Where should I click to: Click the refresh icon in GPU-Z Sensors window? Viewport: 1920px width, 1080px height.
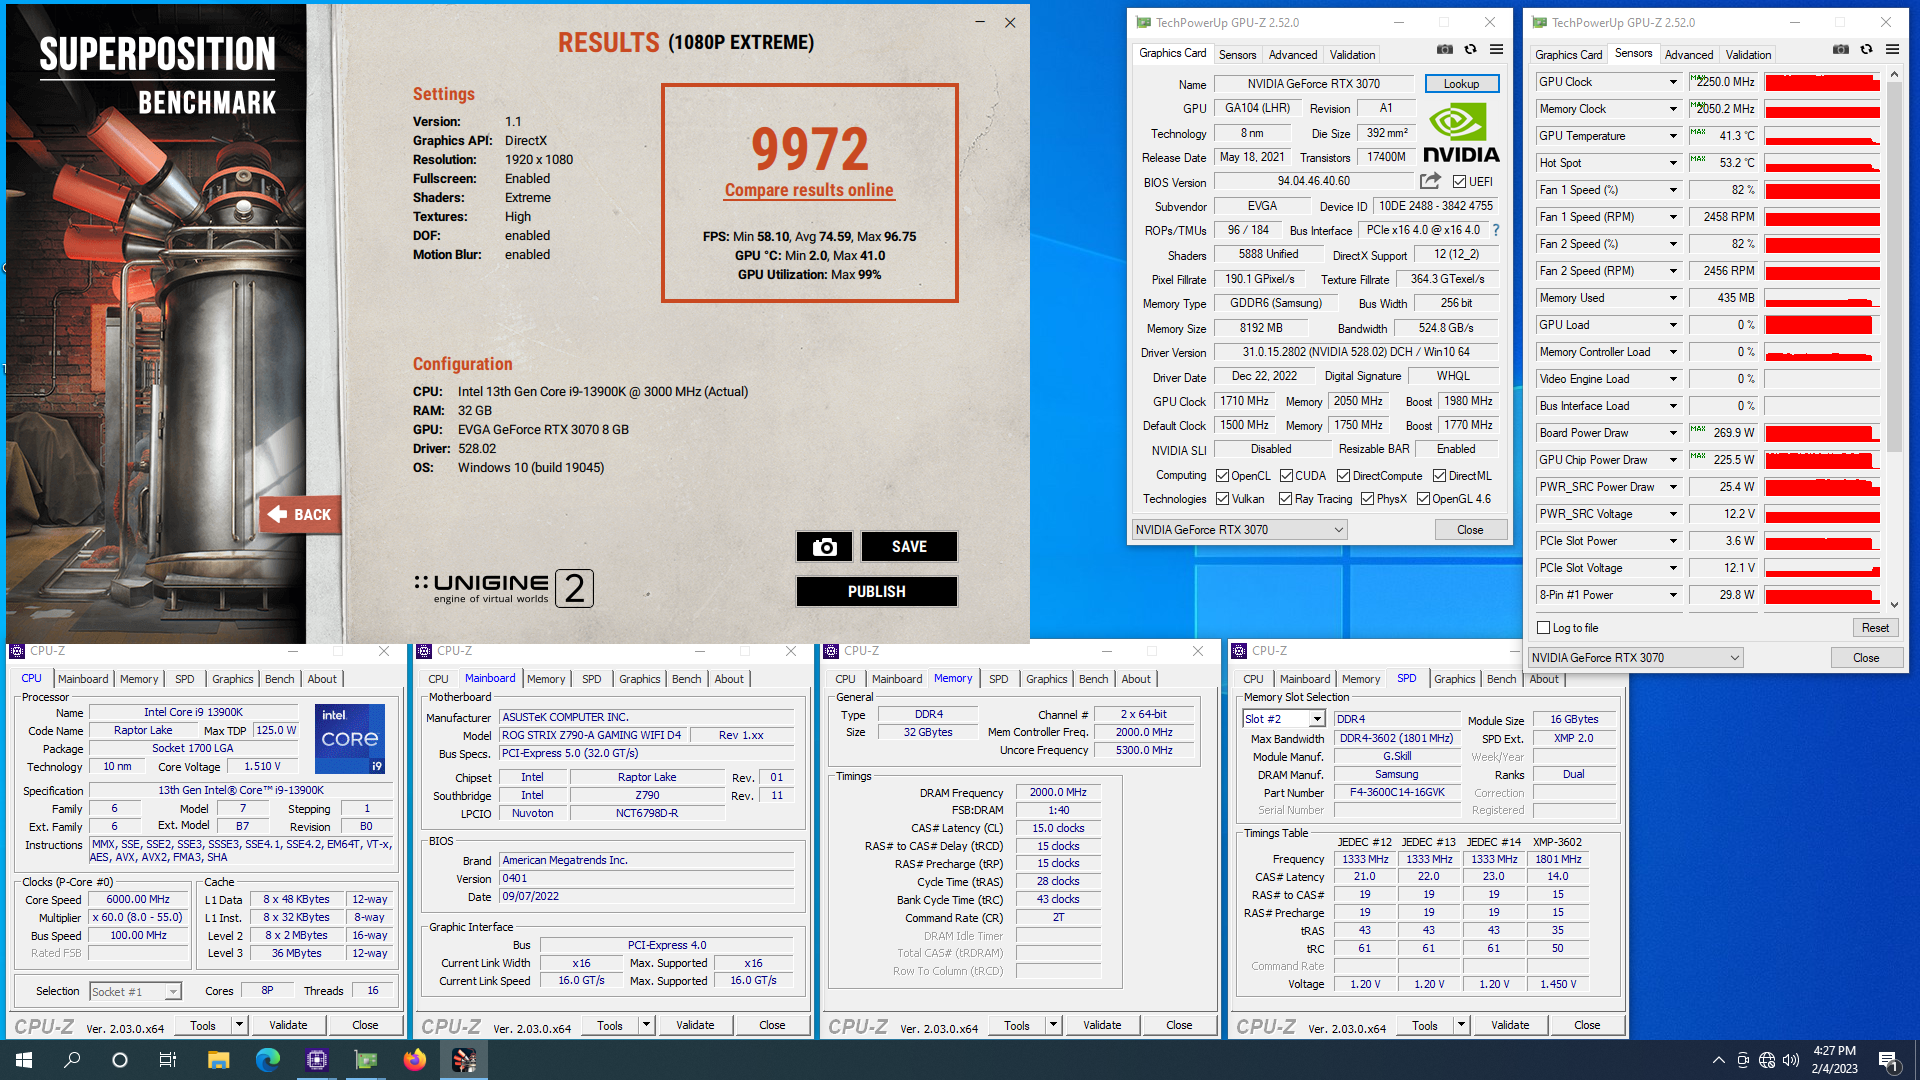click(x=1866, y=49)
